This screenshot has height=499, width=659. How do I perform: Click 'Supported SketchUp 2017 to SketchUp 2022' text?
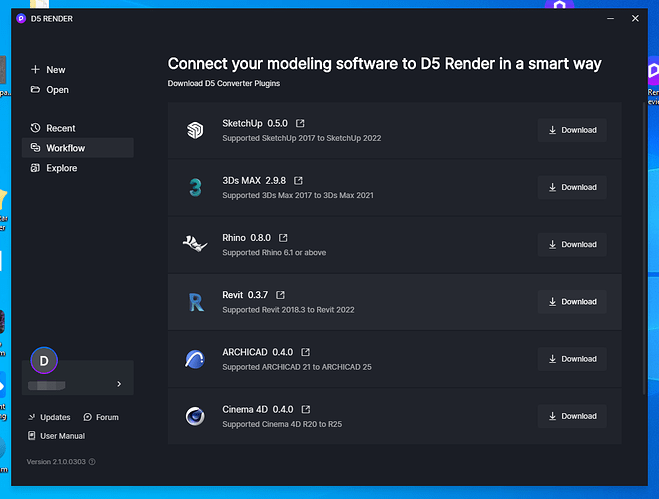click(x=302, y=138)
